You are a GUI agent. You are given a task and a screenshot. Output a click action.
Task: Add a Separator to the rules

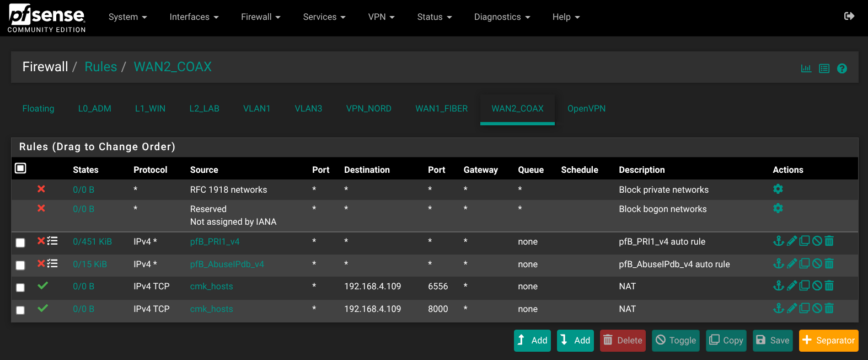829,341
